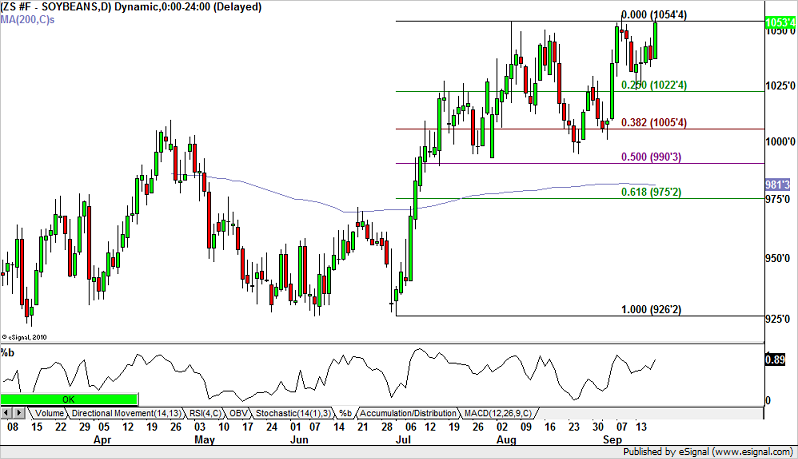Click the ZS #F Soybeans symbol title
This screenshot has width=798, height=459.
click(130, 7)
